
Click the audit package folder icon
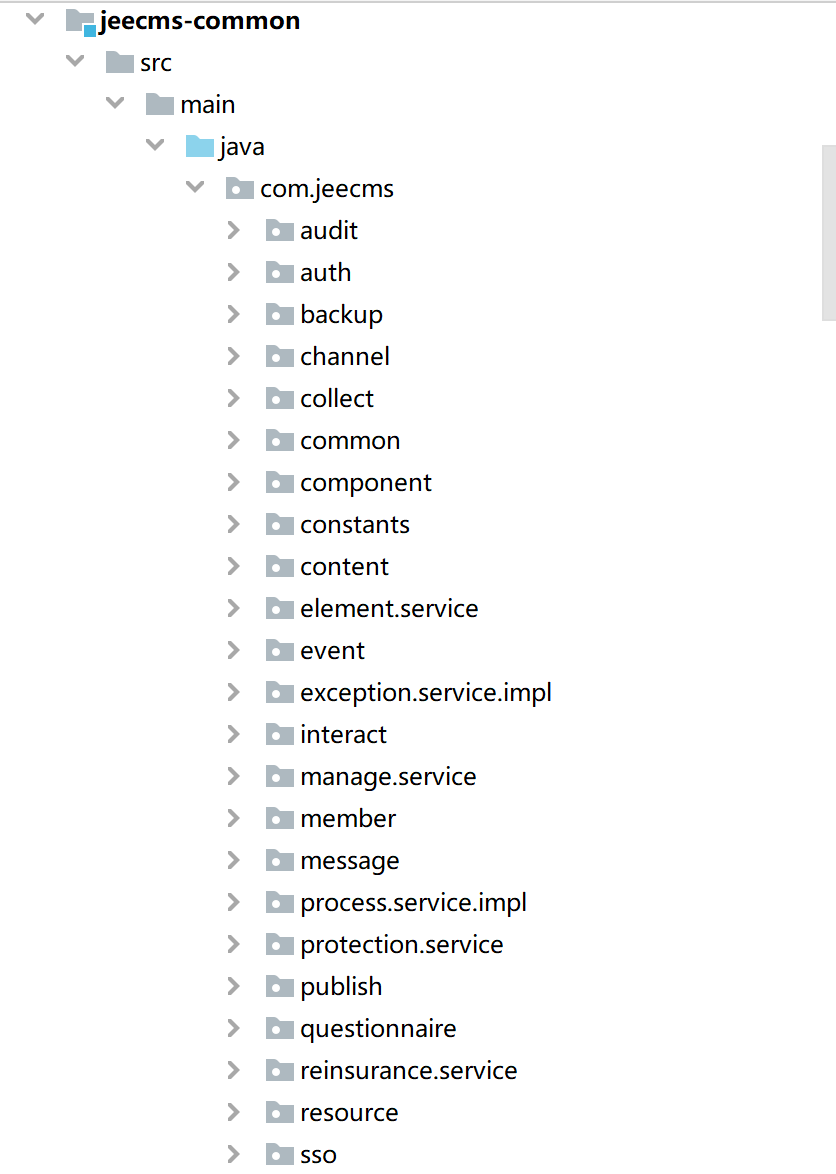(x=279, y=231)
